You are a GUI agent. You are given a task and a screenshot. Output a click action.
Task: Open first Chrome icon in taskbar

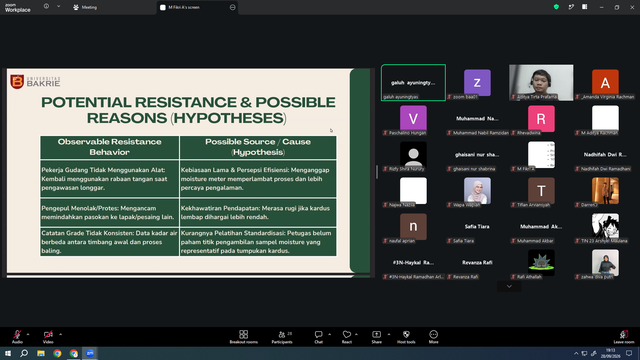pos(57,353)
